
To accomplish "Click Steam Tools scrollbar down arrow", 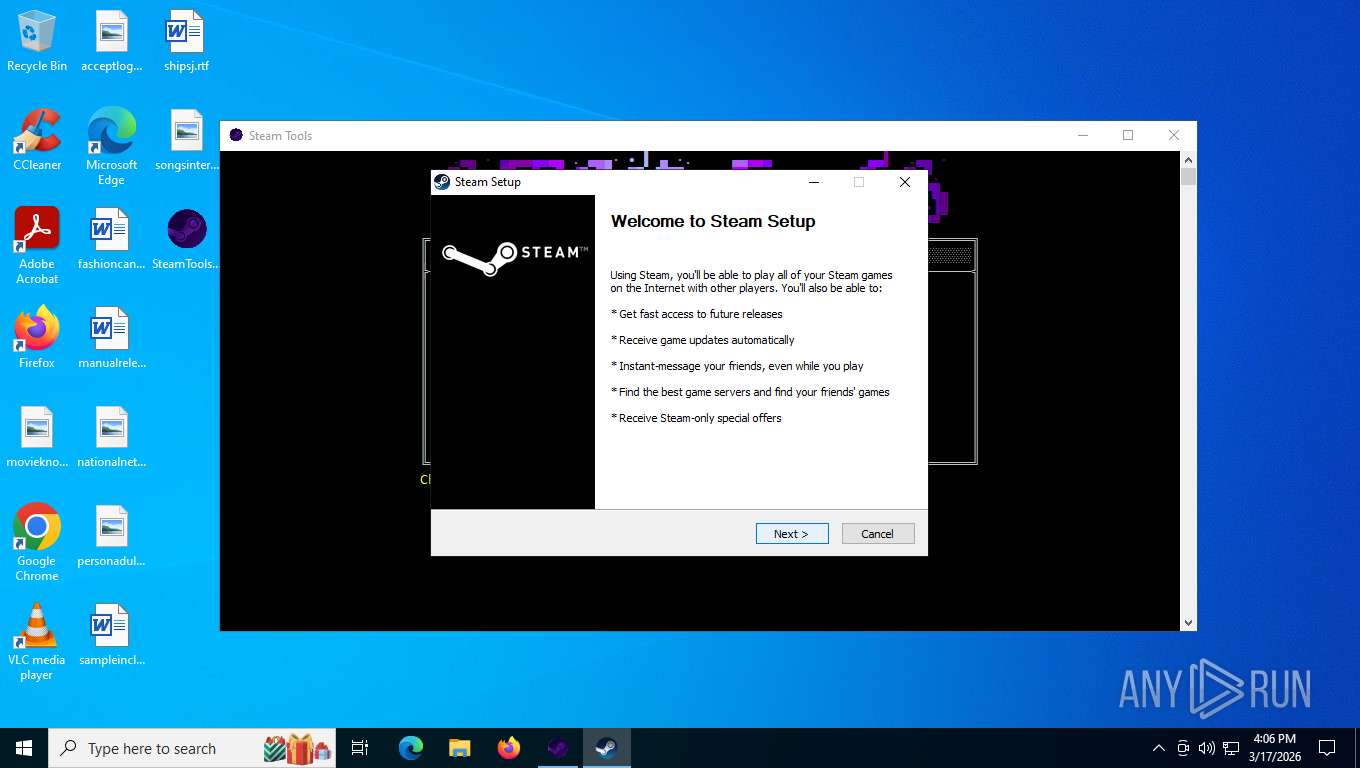I will [x=1188, y=622].
